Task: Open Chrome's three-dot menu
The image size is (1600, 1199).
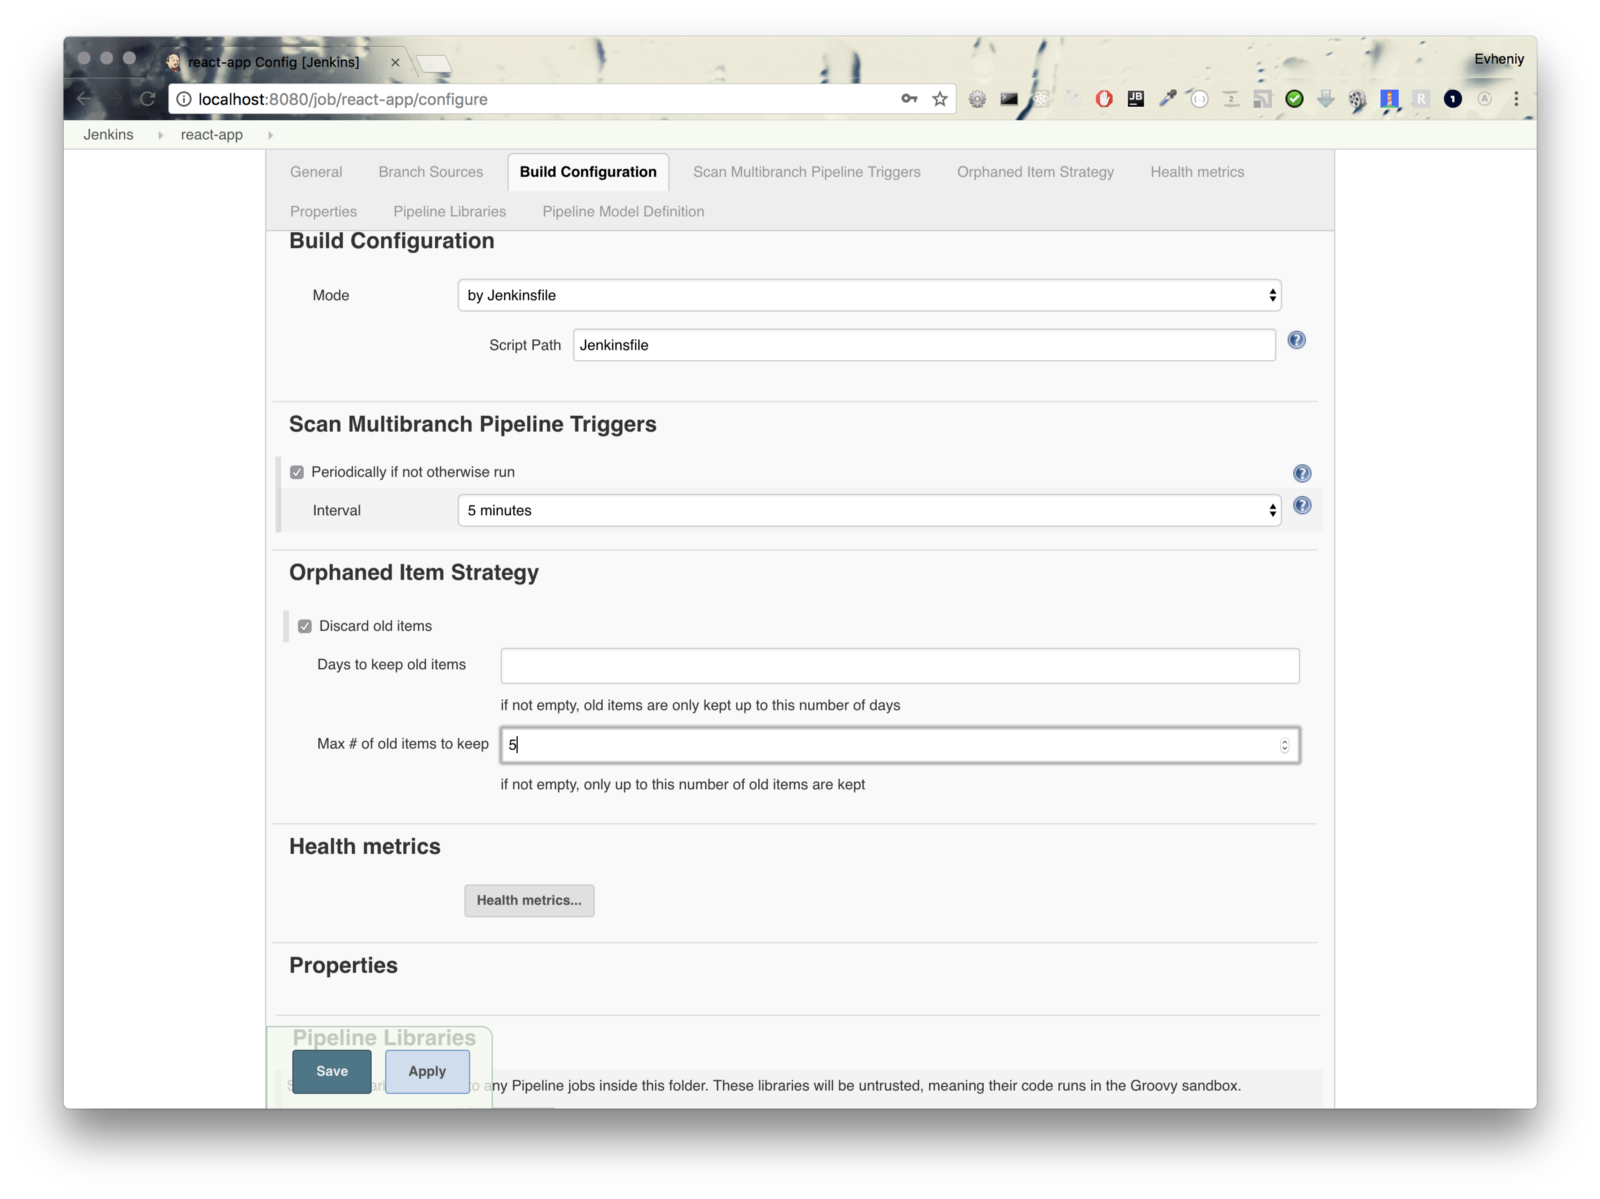Action: (1516, 99)
